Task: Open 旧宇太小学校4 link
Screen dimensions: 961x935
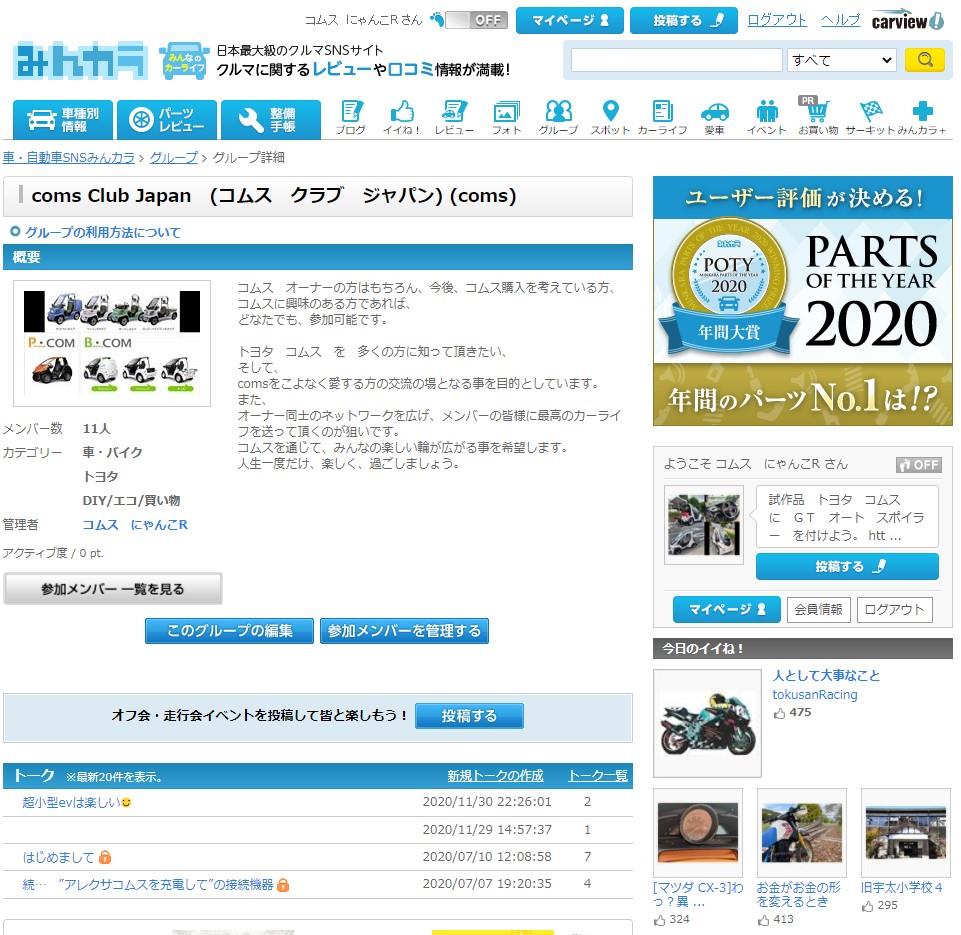Action: pyautogui.click(x=902, y=887)
